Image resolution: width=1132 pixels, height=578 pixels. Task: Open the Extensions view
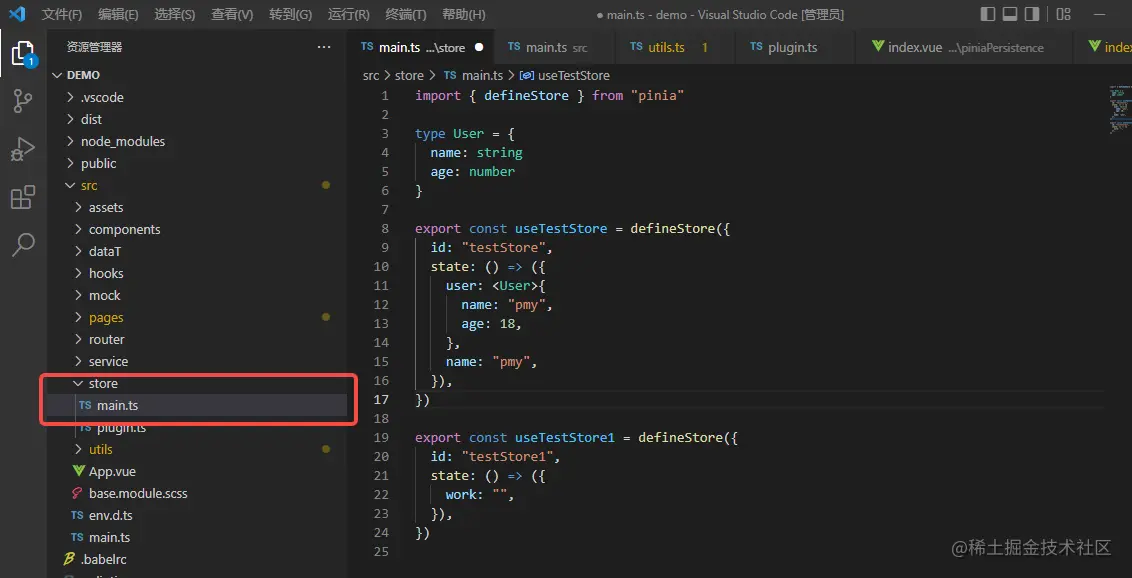pos(23,197)
